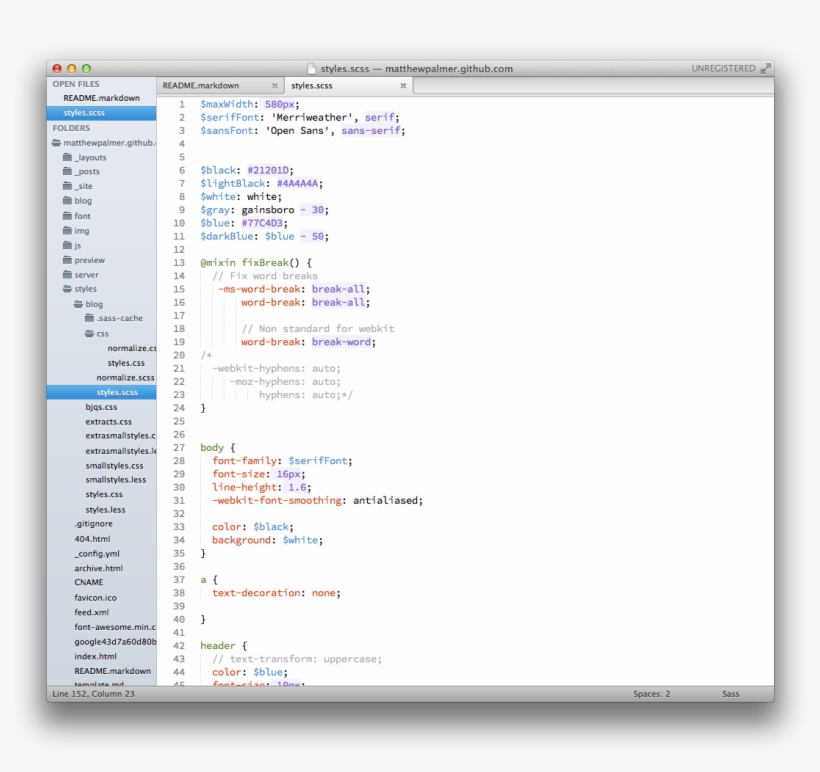820x772 pixels.
Task: Click the document icon in the title bar
Action: coord(312,69)
